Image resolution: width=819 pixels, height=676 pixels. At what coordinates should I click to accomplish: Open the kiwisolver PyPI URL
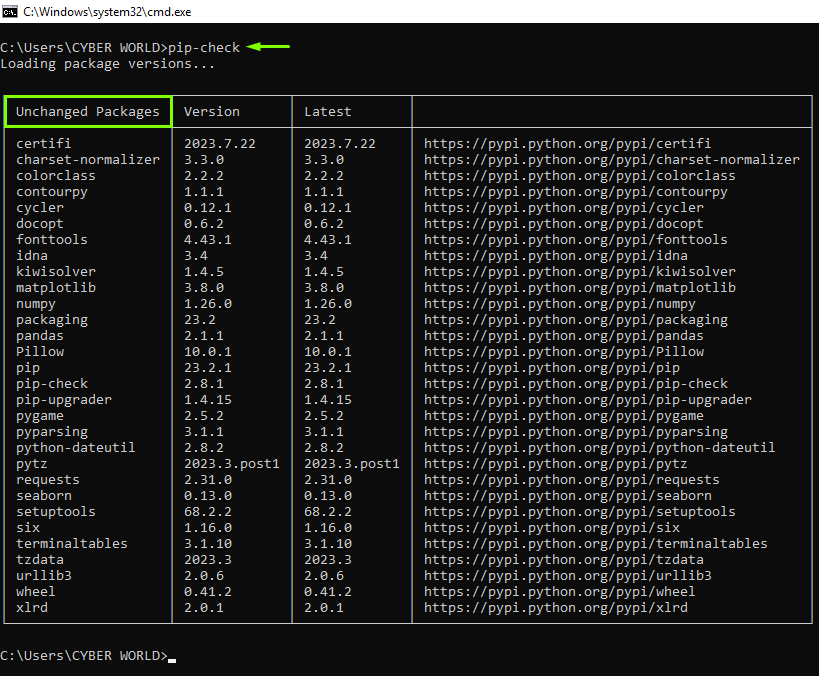point(580,272)
